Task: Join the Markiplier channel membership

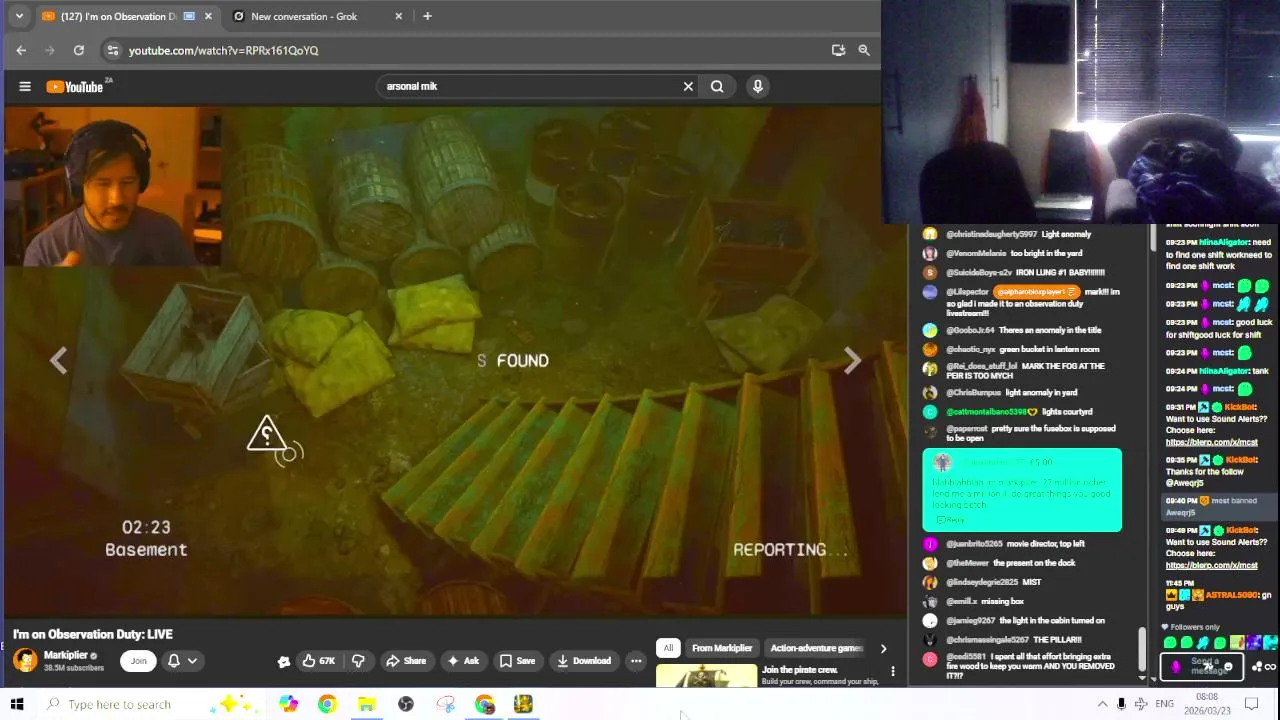Action: point(138,660)
